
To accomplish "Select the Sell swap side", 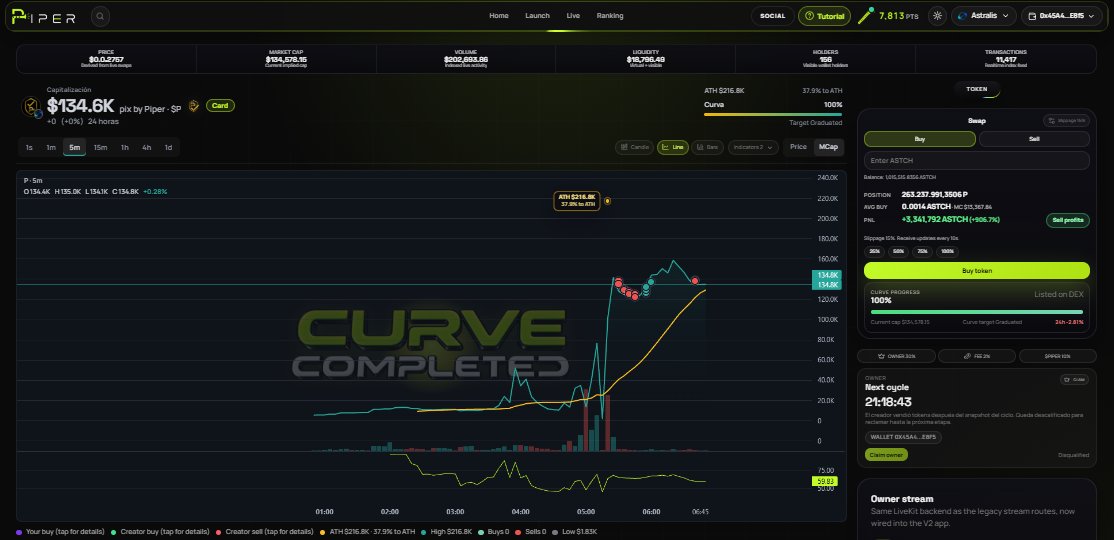I will pos(1034,139).
